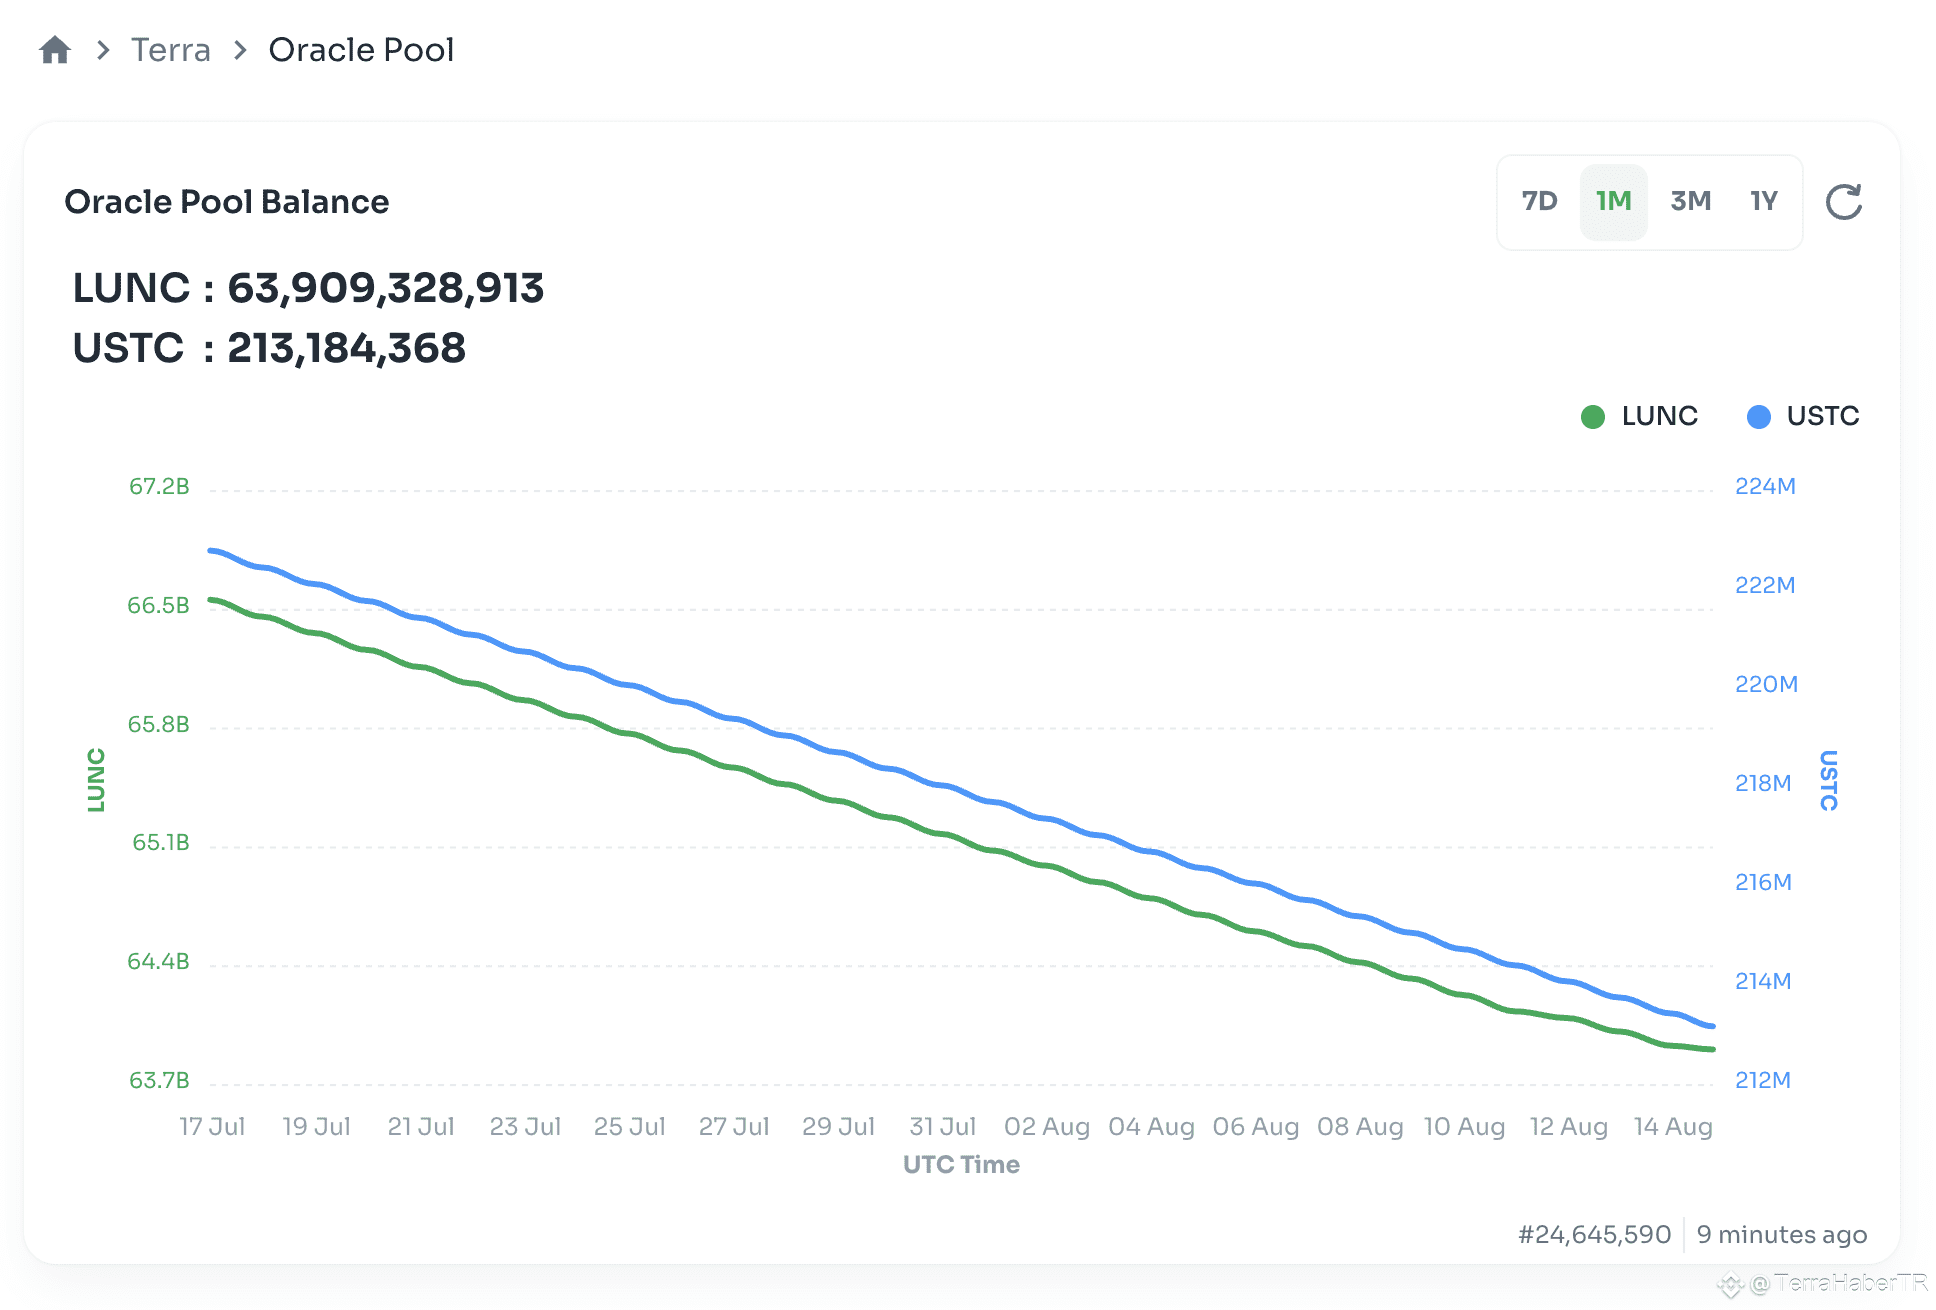Click the 31 Jul axis label
The image size is (1936, 1310).
(x=942, y=1127)
